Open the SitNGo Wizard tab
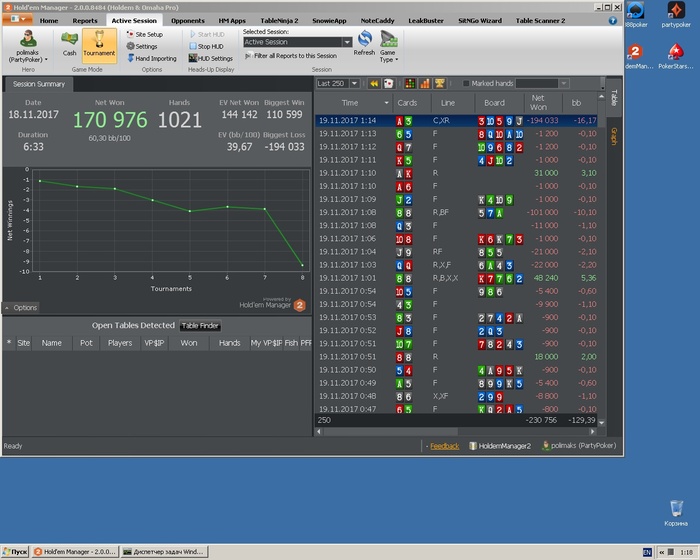This screenshot has height=560, width=700. 480,21
